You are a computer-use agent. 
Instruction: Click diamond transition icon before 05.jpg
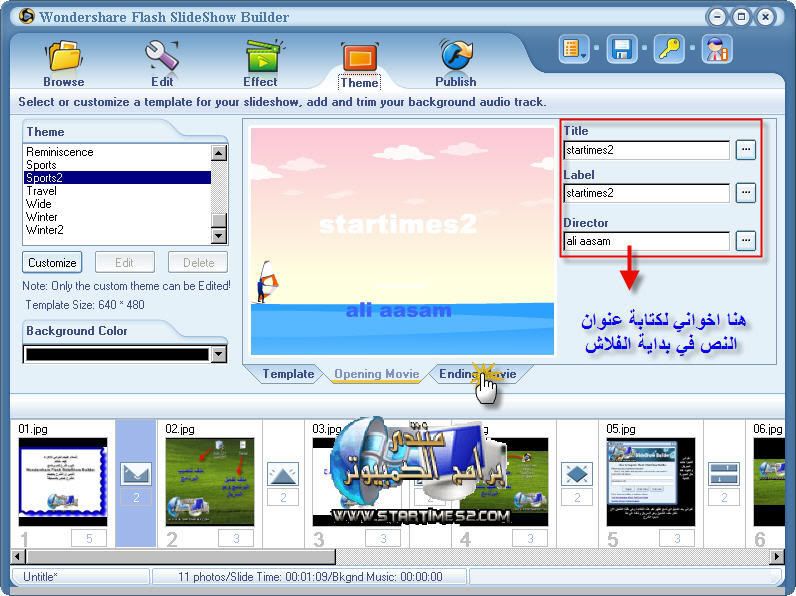tap(577, 474)
